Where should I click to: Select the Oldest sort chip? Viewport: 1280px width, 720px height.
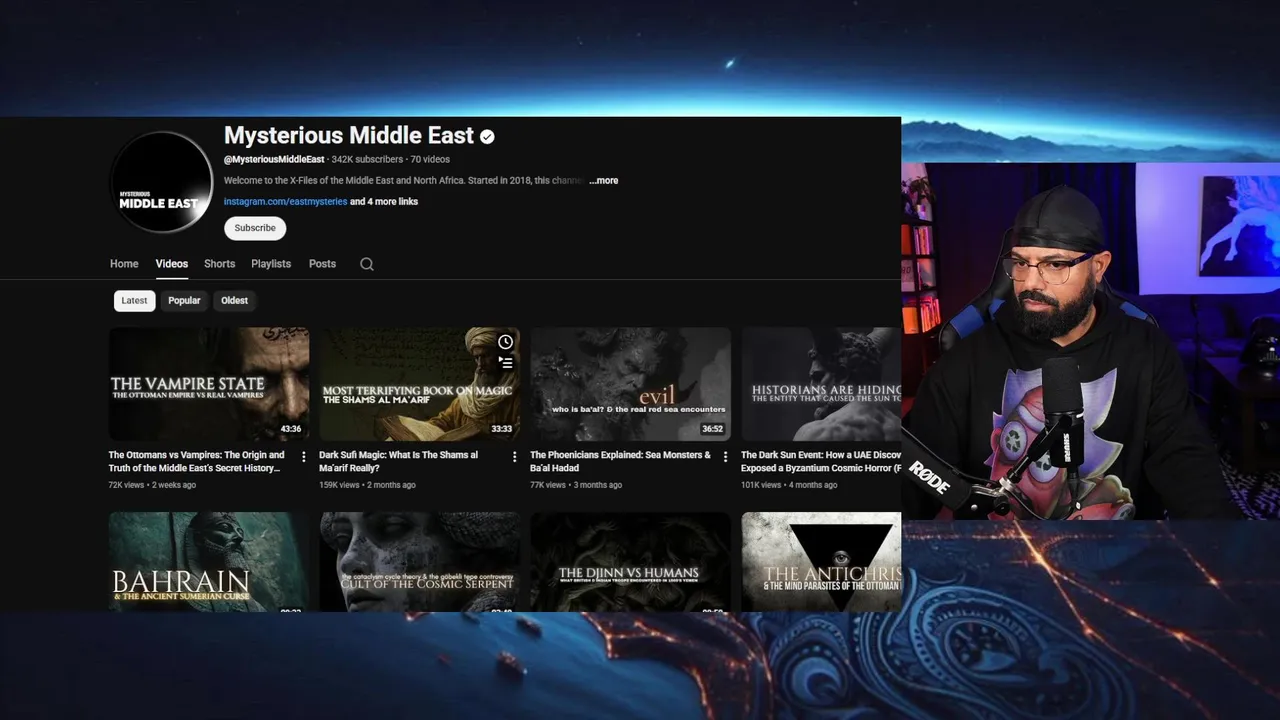coord(235,300)
